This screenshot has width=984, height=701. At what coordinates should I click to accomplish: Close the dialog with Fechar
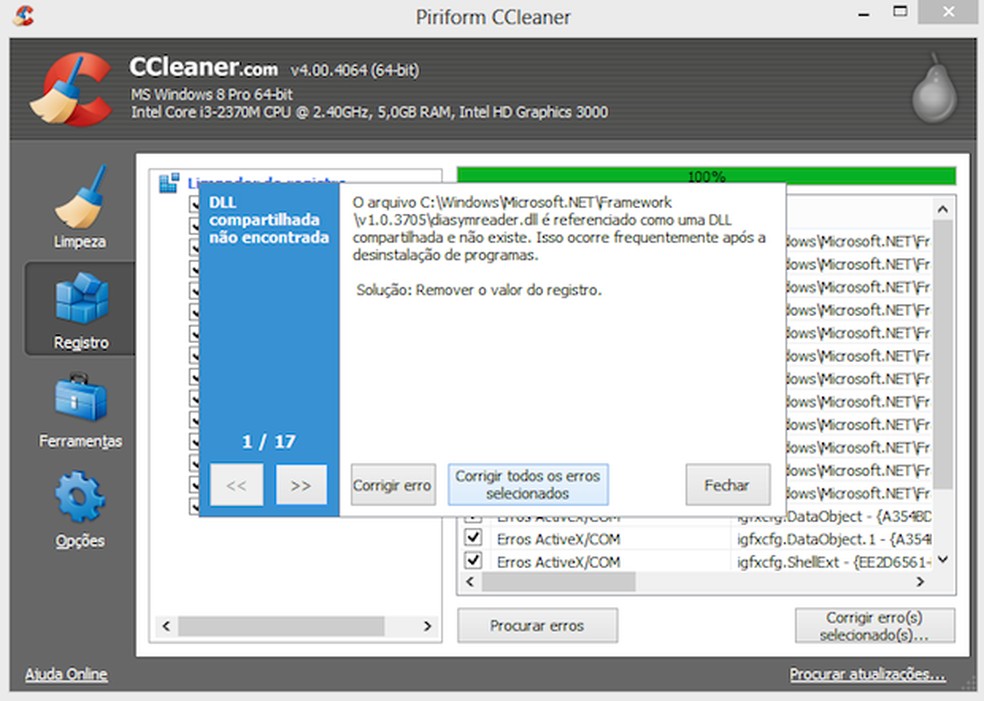coord(727,485)
